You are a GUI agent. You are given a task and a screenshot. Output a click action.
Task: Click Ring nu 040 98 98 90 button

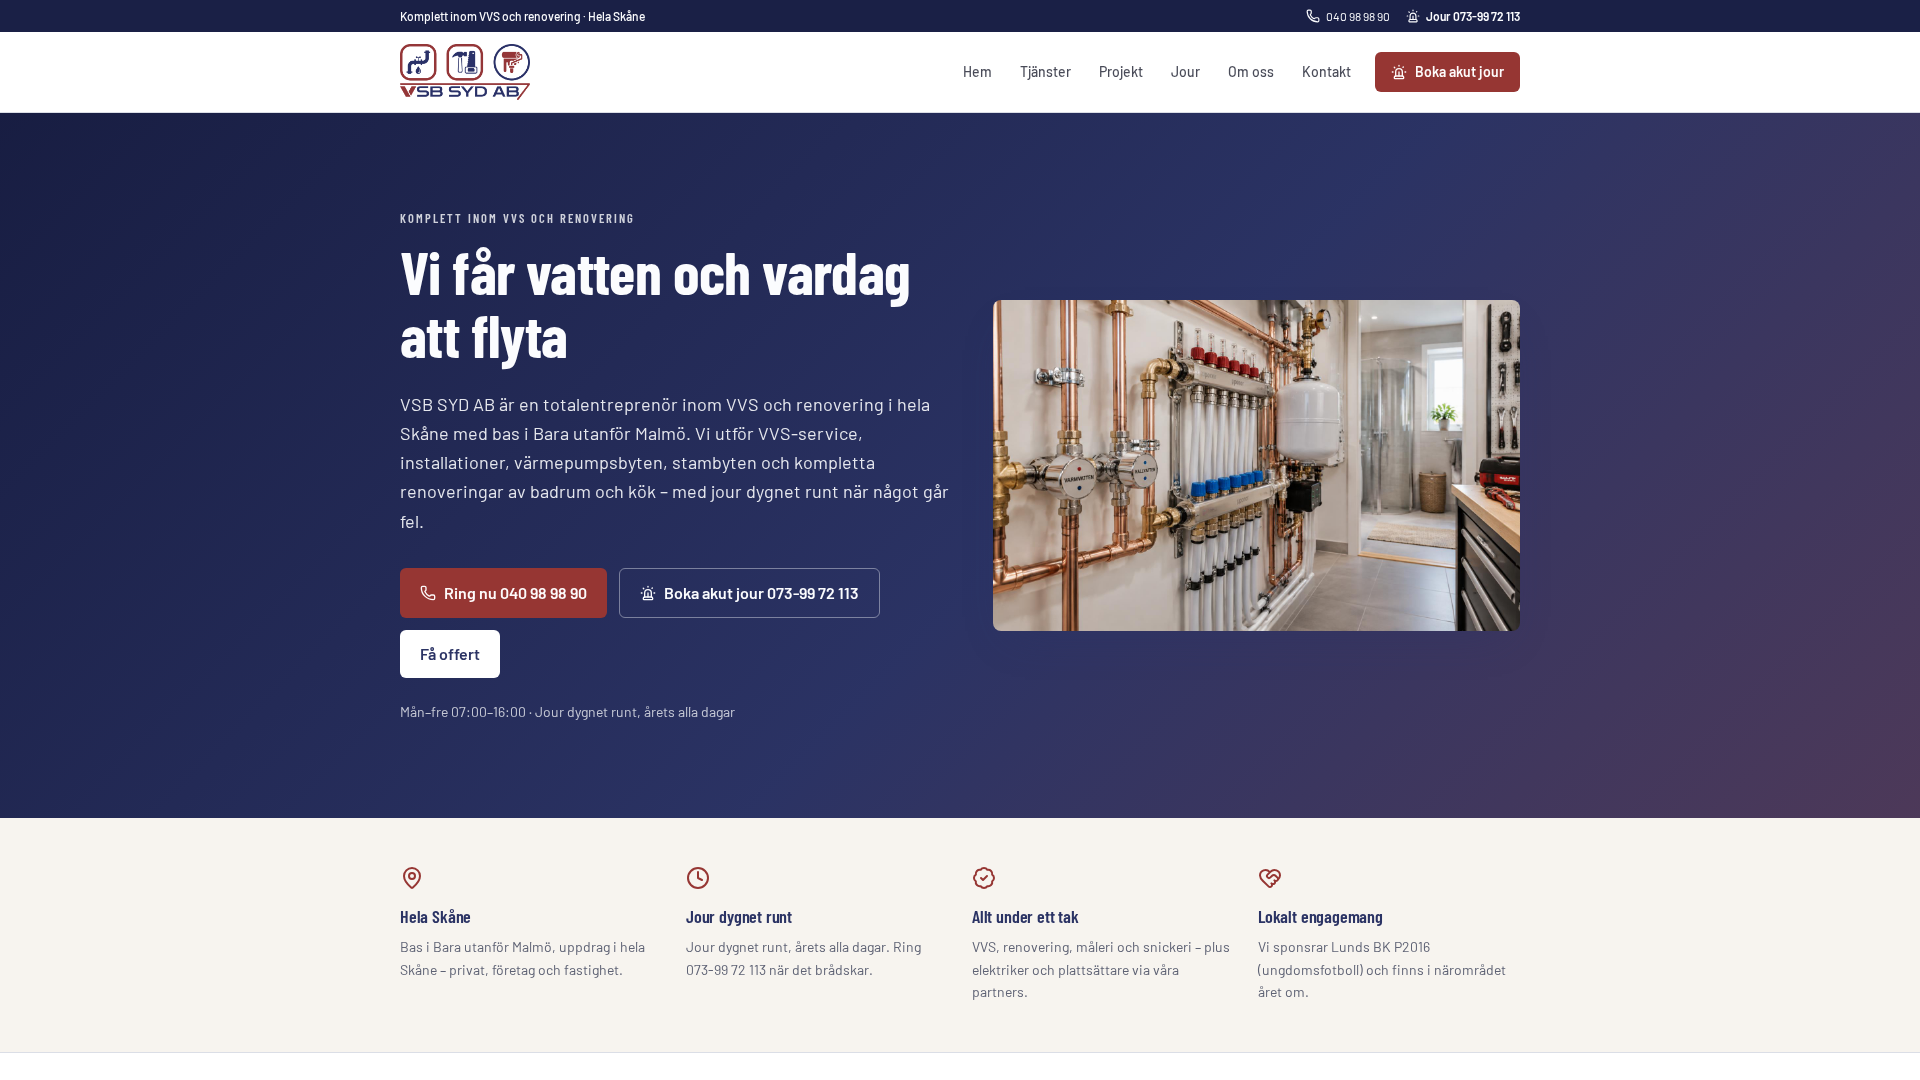click(x=503, y=593)
